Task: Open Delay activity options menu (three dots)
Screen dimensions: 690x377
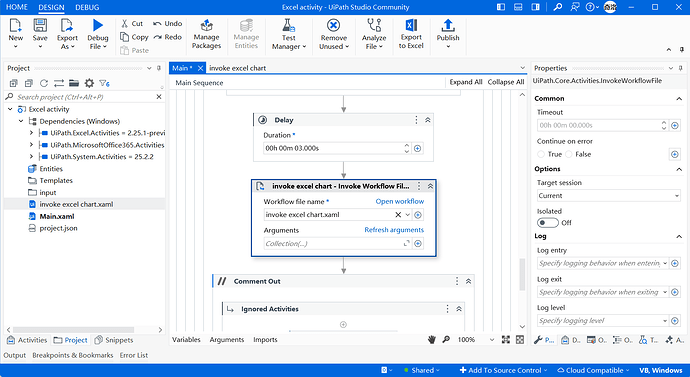Action: click(416, 120)
